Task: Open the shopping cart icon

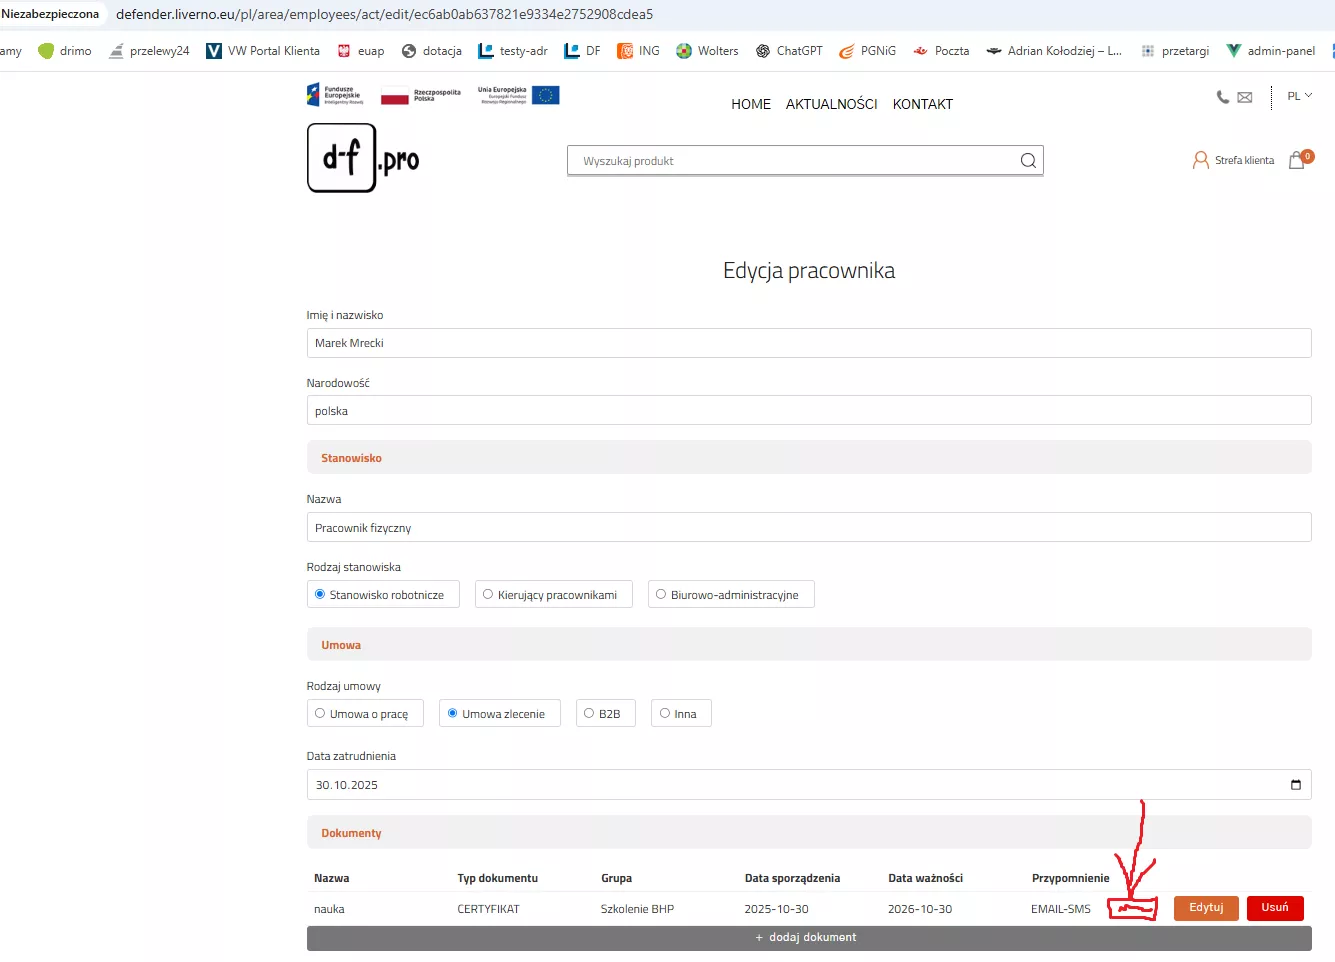Action: pos(1297,160)
